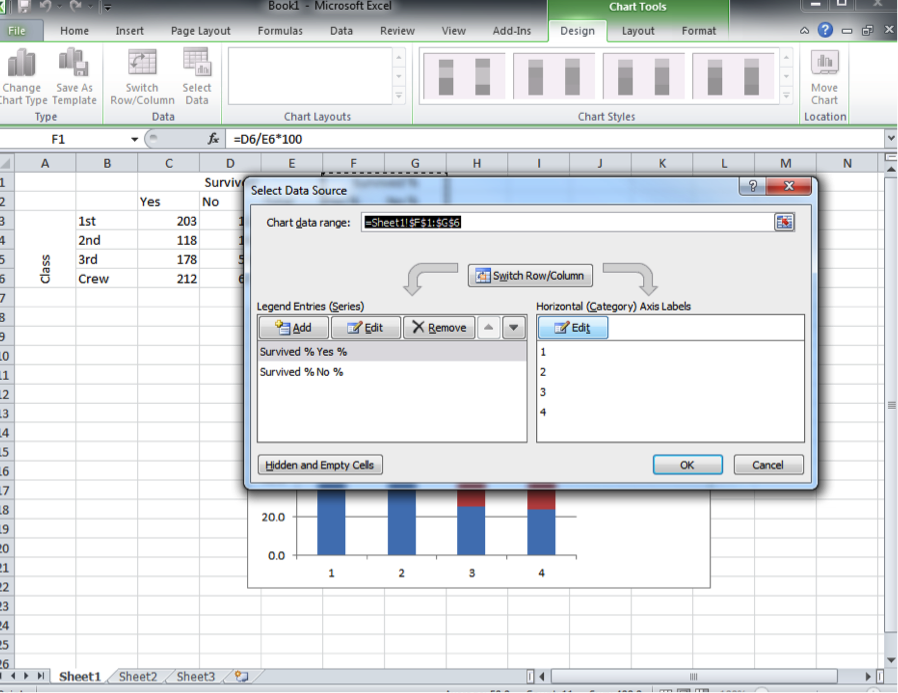Move series down with the down arrow
The image size is (898, 693).
point(513,327)
